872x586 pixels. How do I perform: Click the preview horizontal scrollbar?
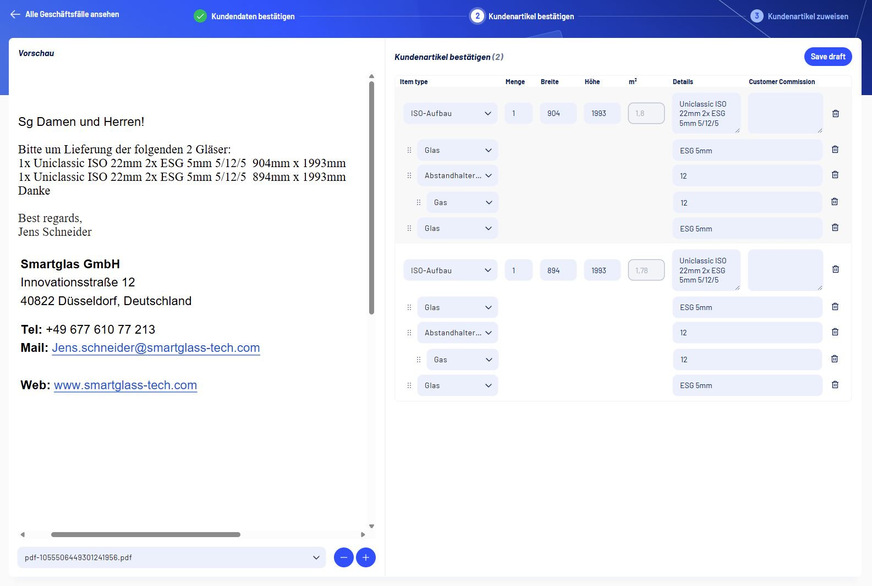click(145, 535)
